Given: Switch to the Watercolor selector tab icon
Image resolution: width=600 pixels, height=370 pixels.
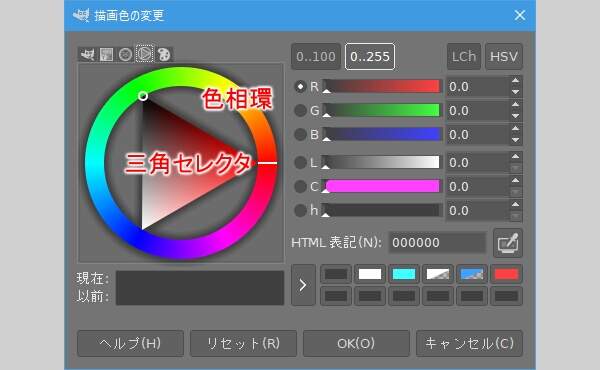Looking at the screenshot, I should [x=106, y=54].
